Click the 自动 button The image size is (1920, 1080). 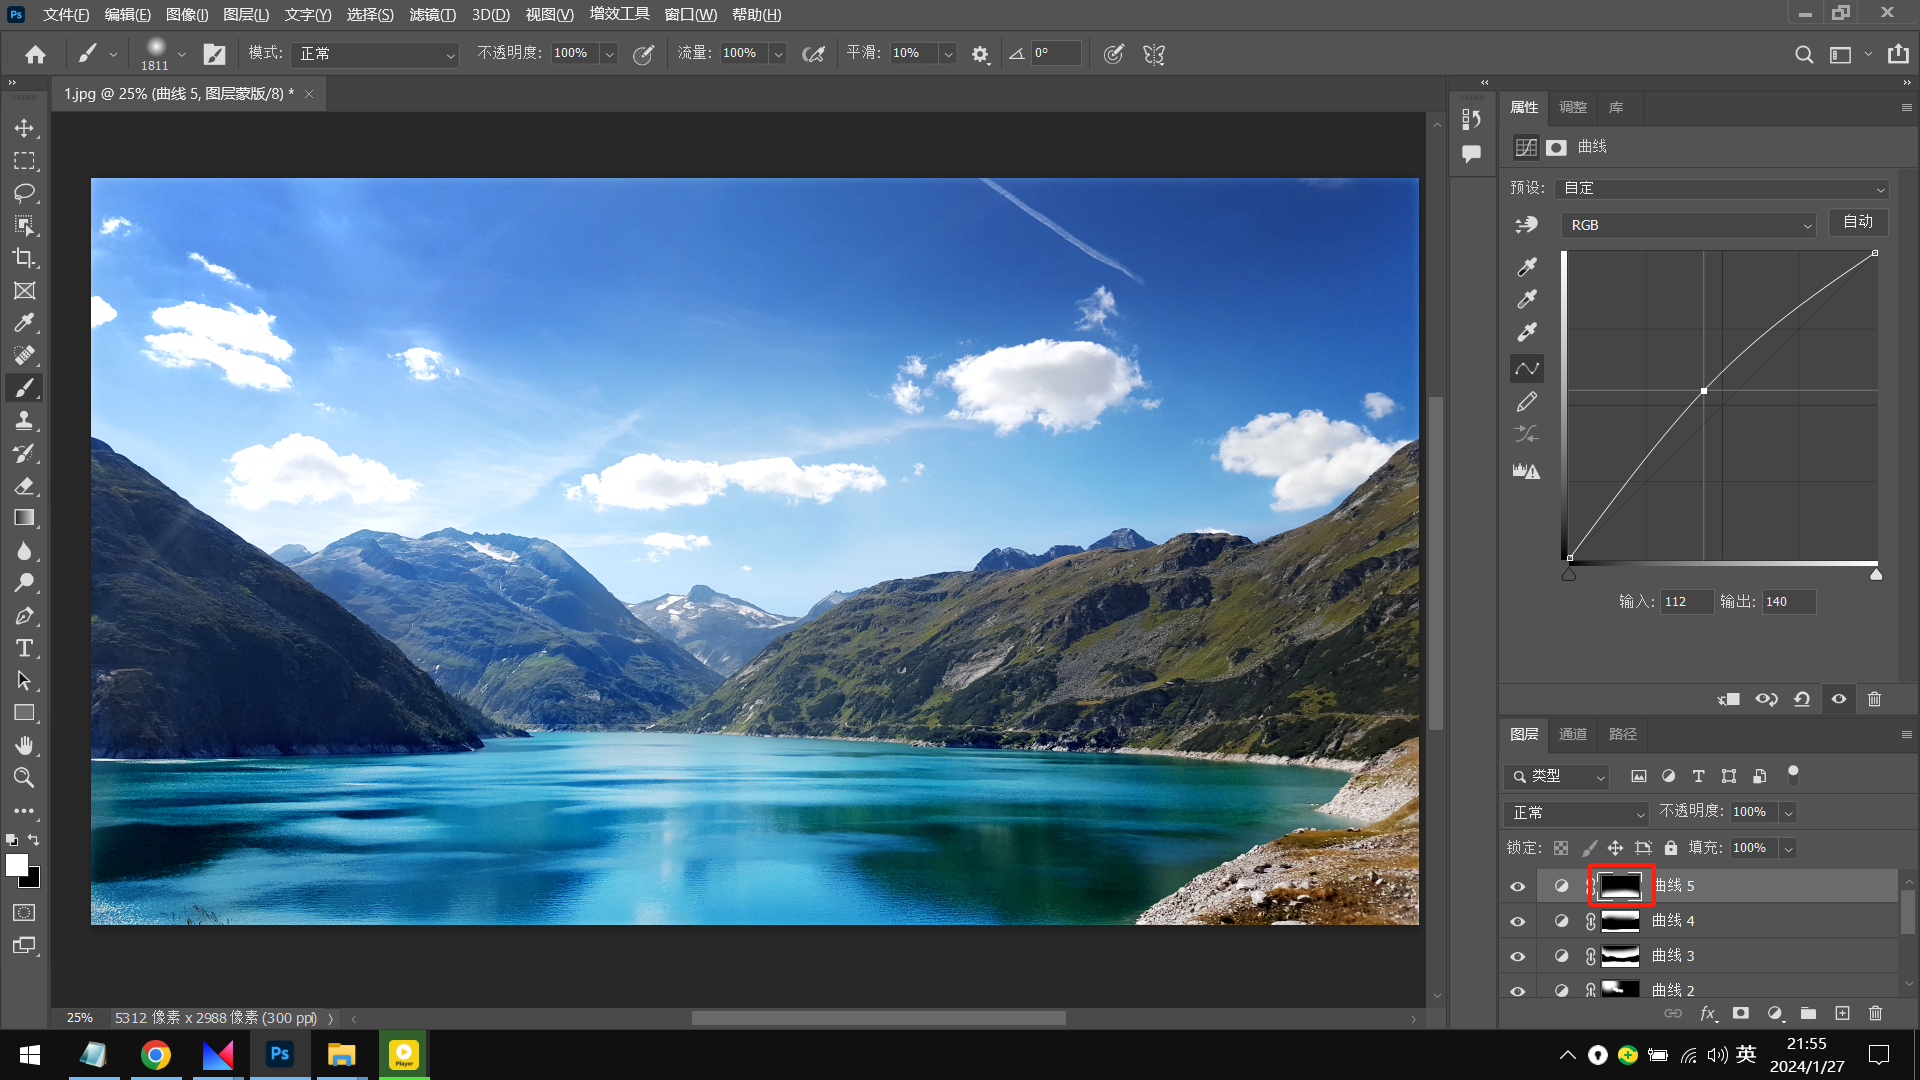[x=1858, y=222]
